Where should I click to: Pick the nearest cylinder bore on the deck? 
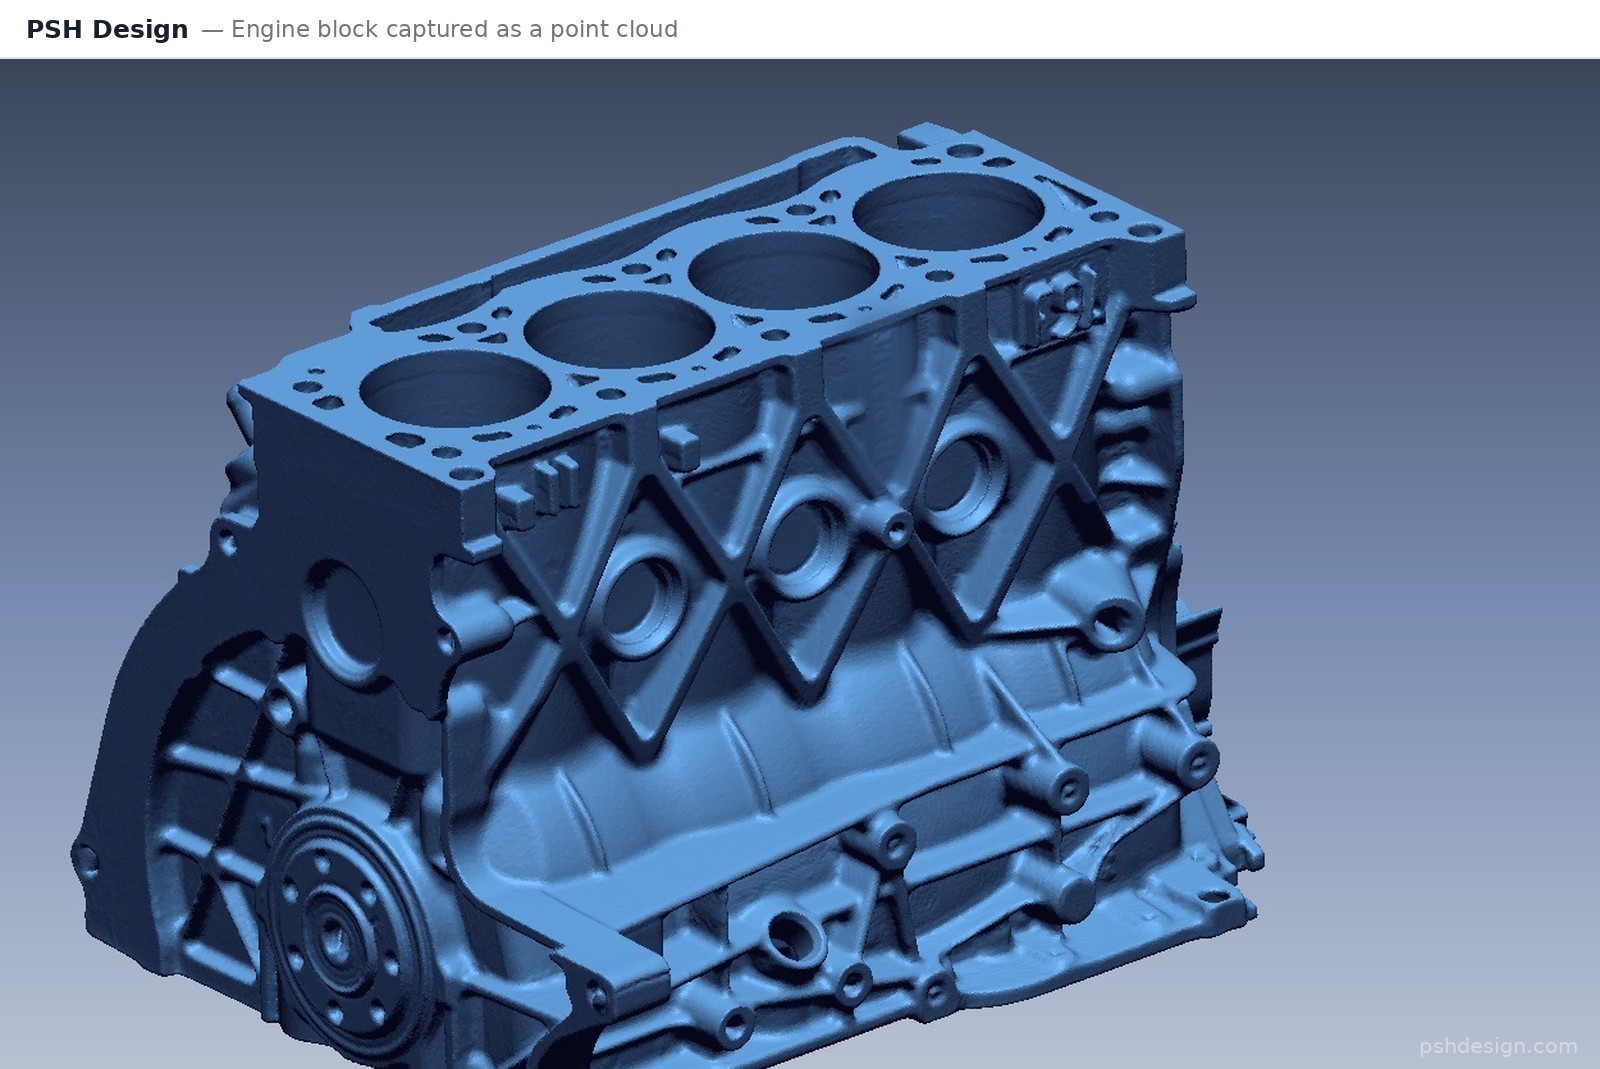[455, 388]
